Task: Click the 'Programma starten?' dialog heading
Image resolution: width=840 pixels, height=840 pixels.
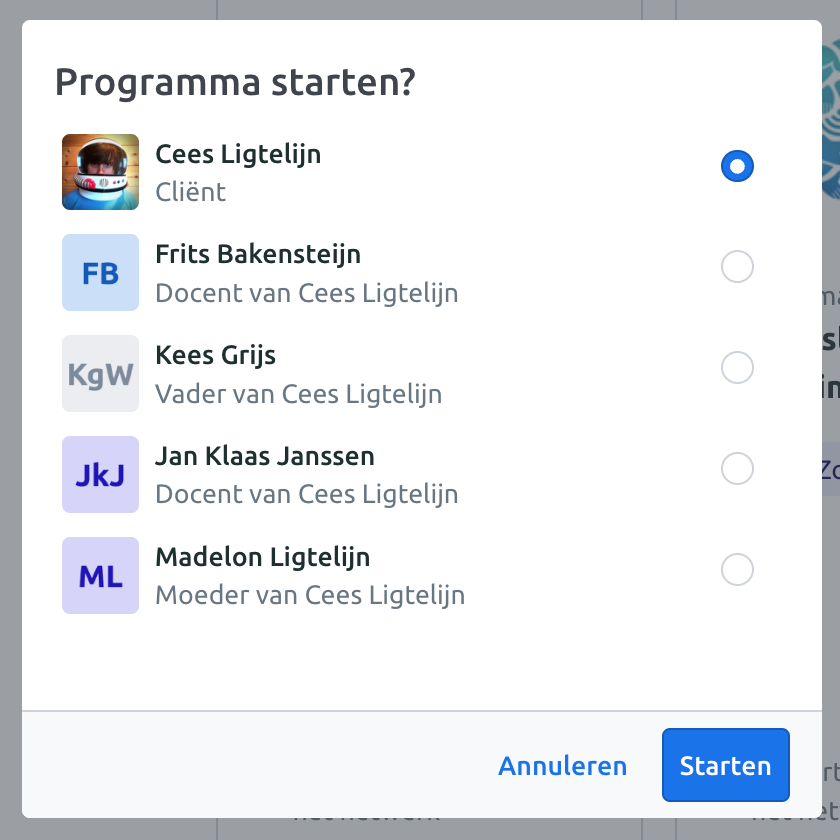Action: pos(235,82)
